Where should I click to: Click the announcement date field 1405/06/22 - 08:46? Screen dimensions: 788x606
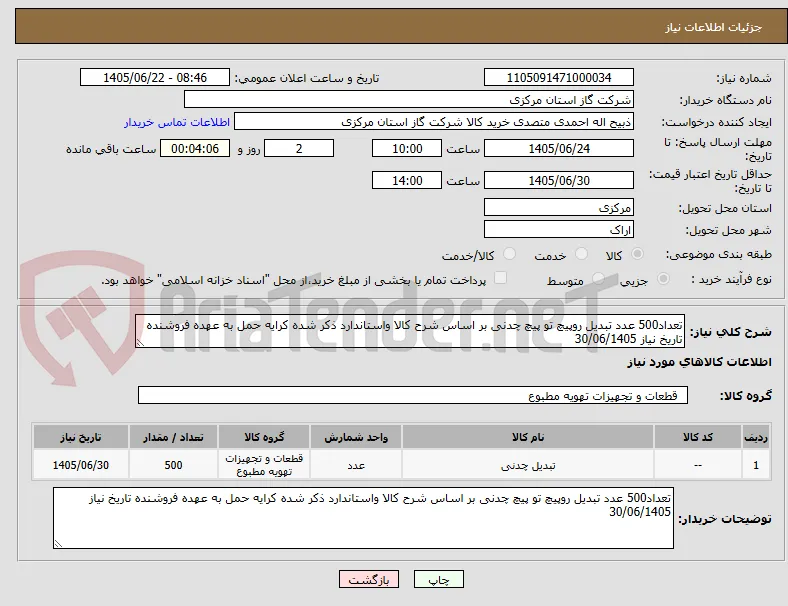[155, 77]
